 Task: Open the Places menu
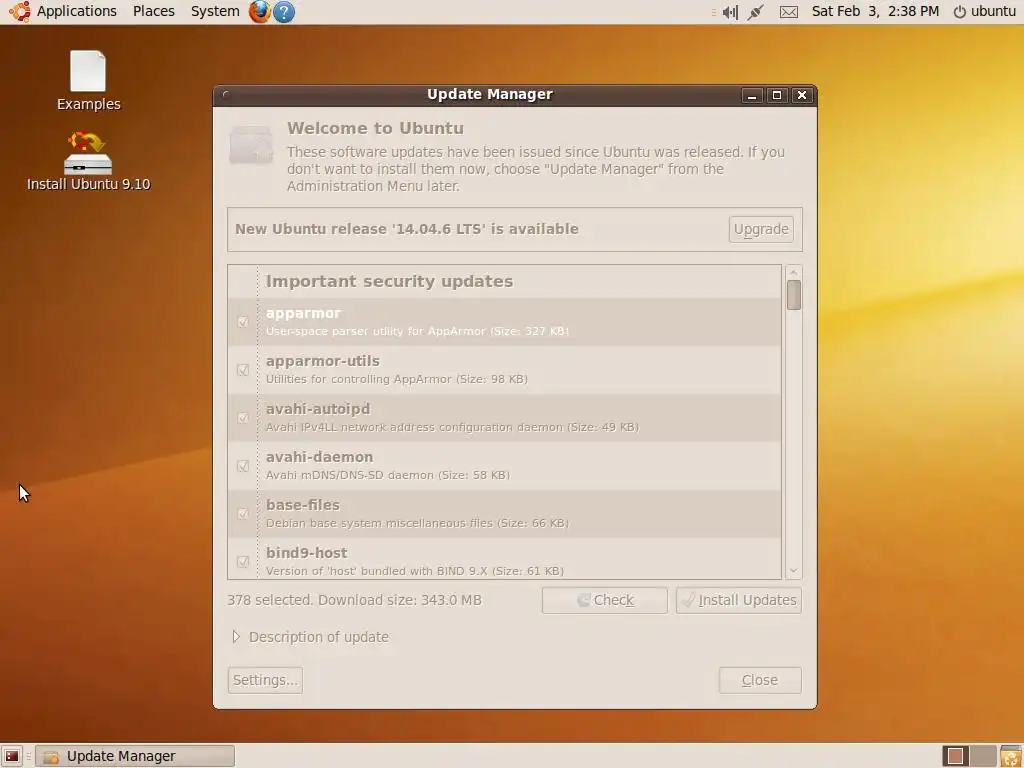(x=153, y=12)
